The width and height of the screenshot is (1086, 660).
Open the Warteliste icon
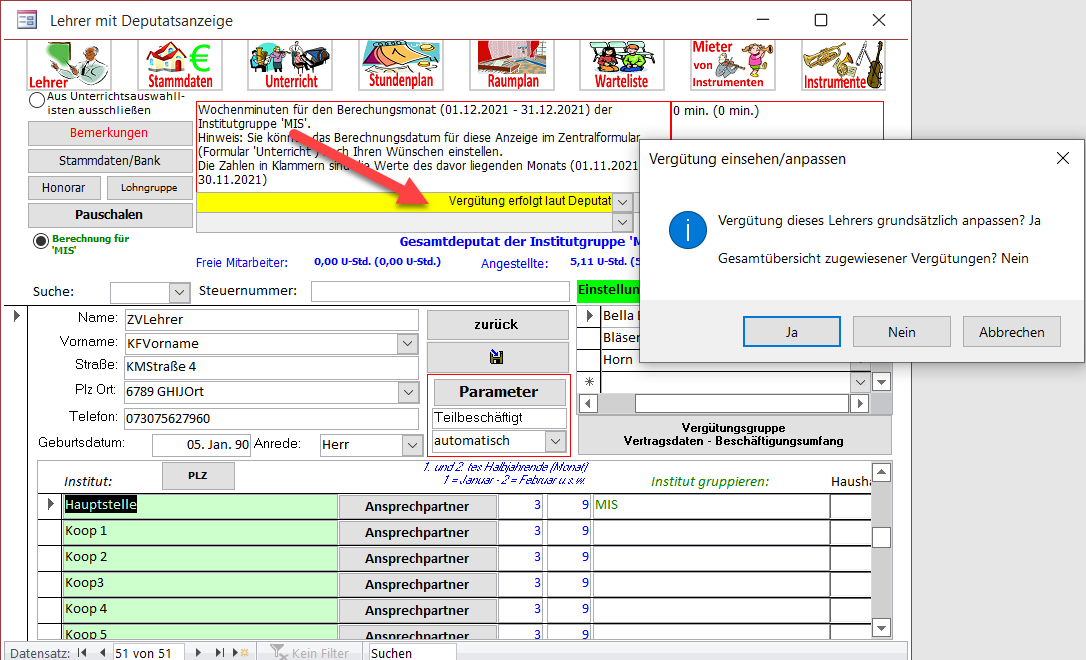(x=622, y=65)
